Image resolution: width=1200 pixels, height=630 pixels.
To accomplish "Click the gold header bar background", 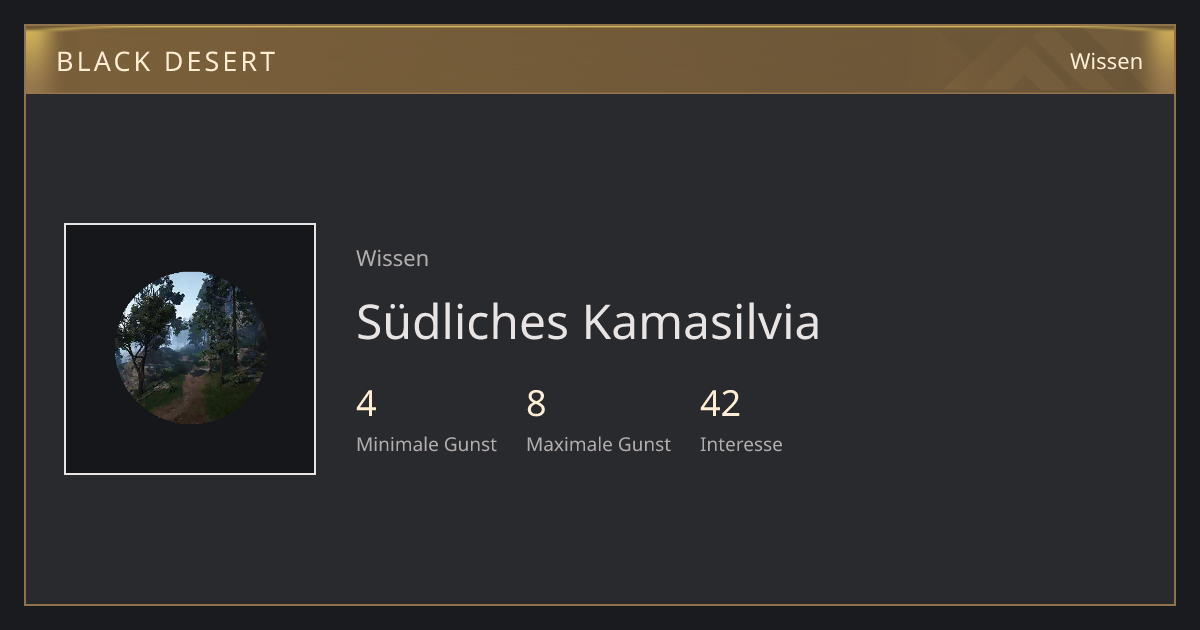I will 600,60.
